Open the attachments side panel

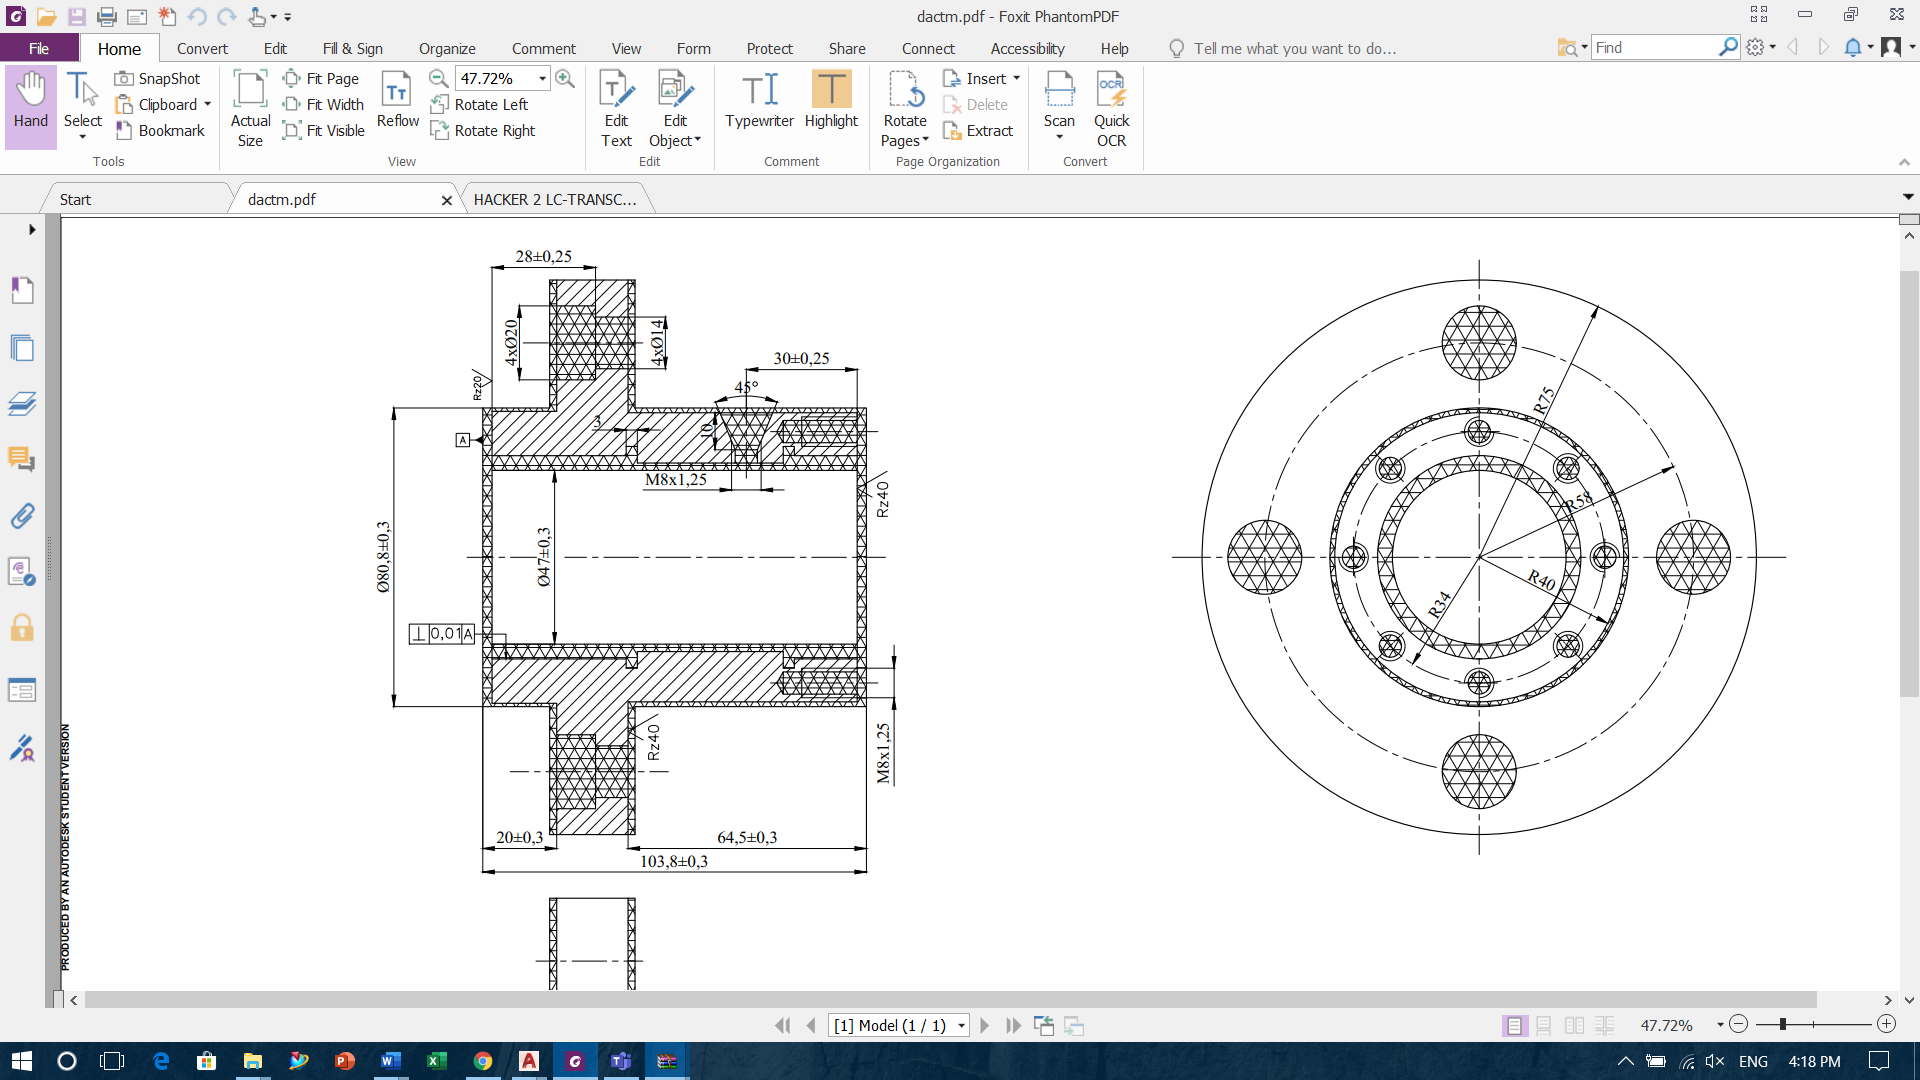[22, 515]
